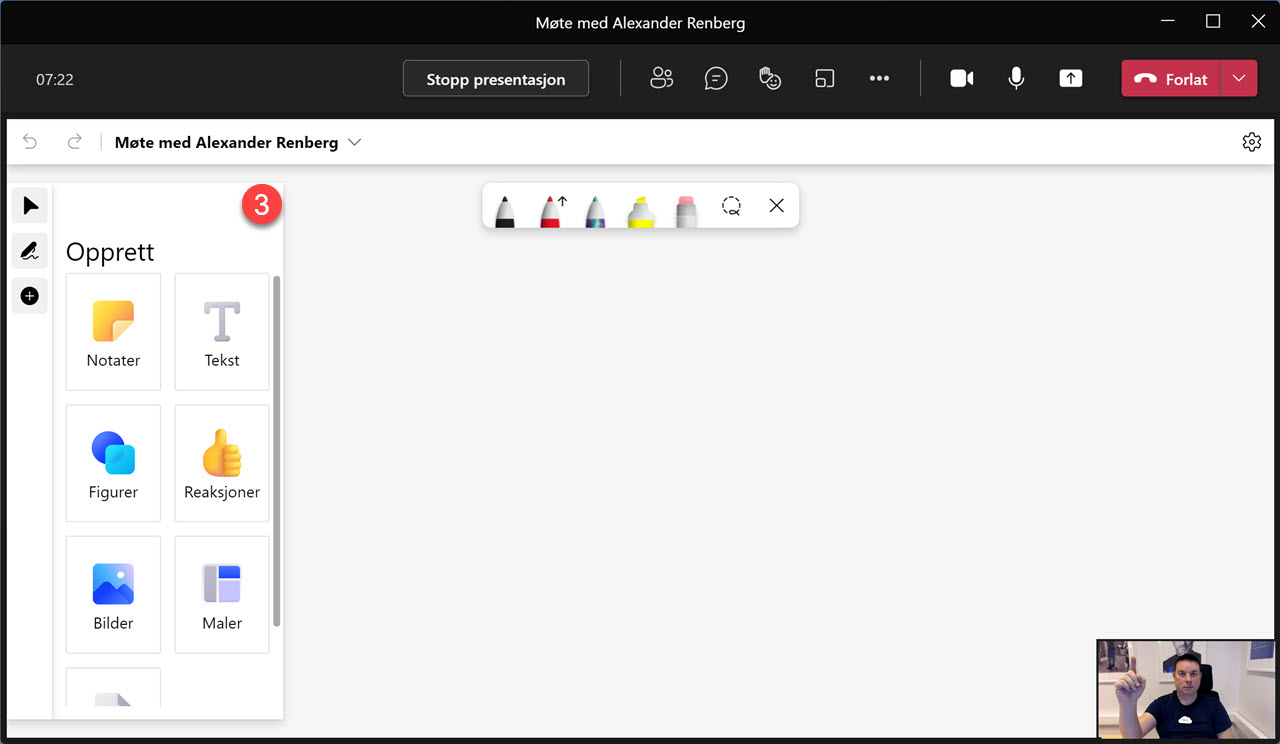Activate the lasso select tool

[732, 206]
